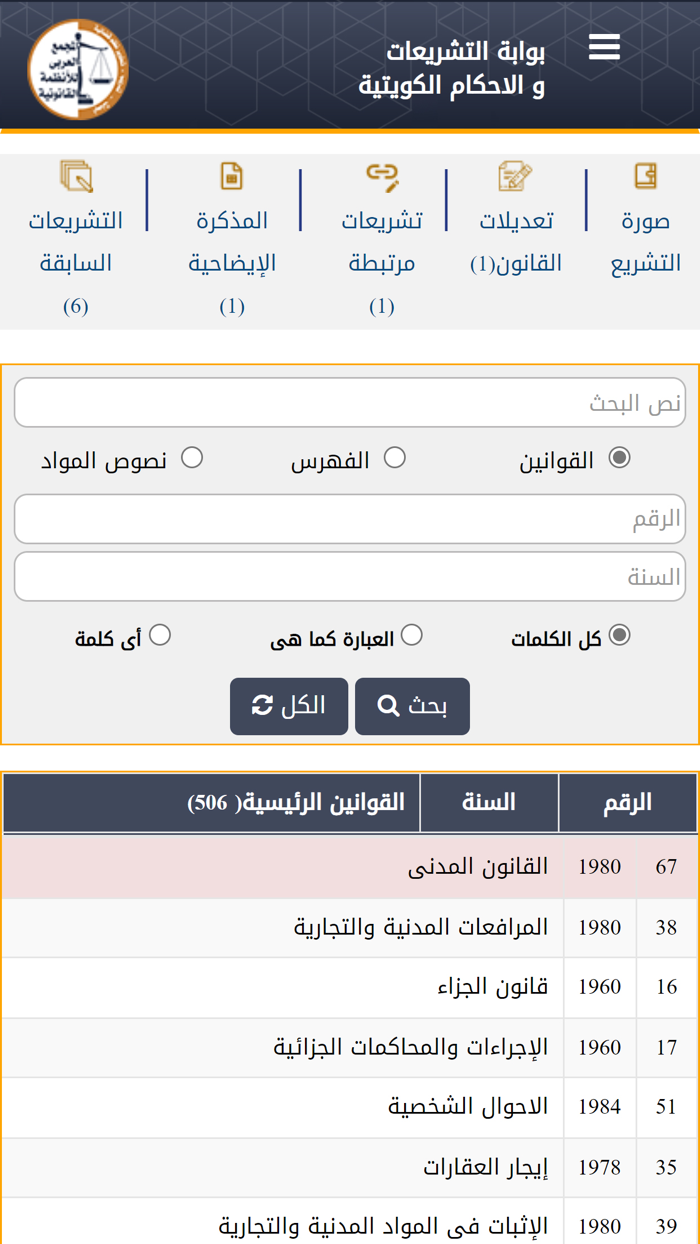Select the العبارة كما هى option
Screen dimensions: 700x1244
click(x=412, y=633)
